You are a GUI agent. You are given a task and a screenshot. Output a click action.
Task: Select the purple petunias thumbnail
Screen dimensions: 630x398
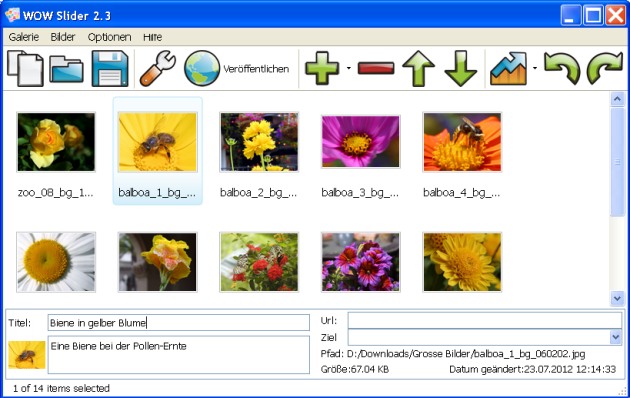[361, 262]
